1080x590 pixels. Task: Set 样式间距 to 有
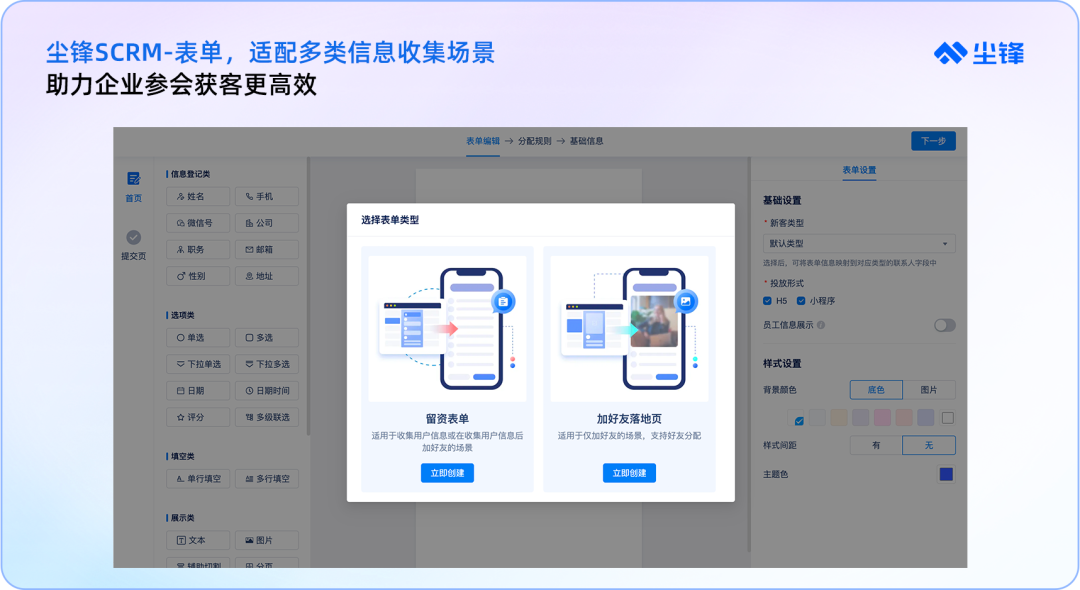click(876, 445)
